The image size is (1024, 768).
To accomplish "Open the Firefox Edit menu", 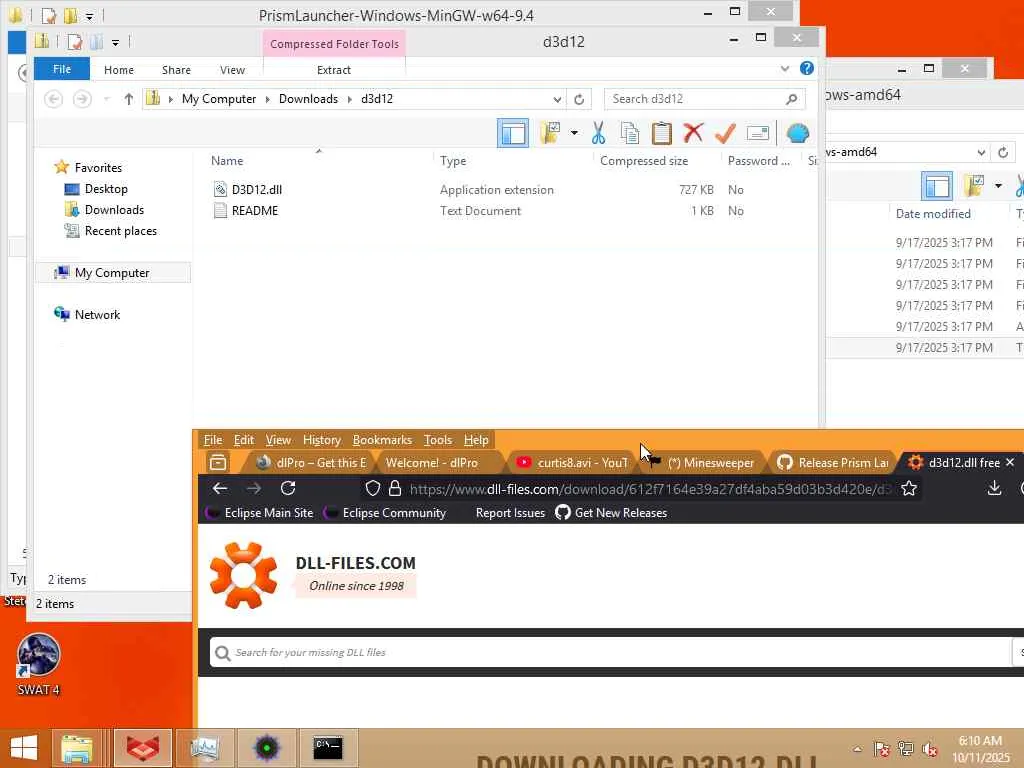I will [244, 440].
